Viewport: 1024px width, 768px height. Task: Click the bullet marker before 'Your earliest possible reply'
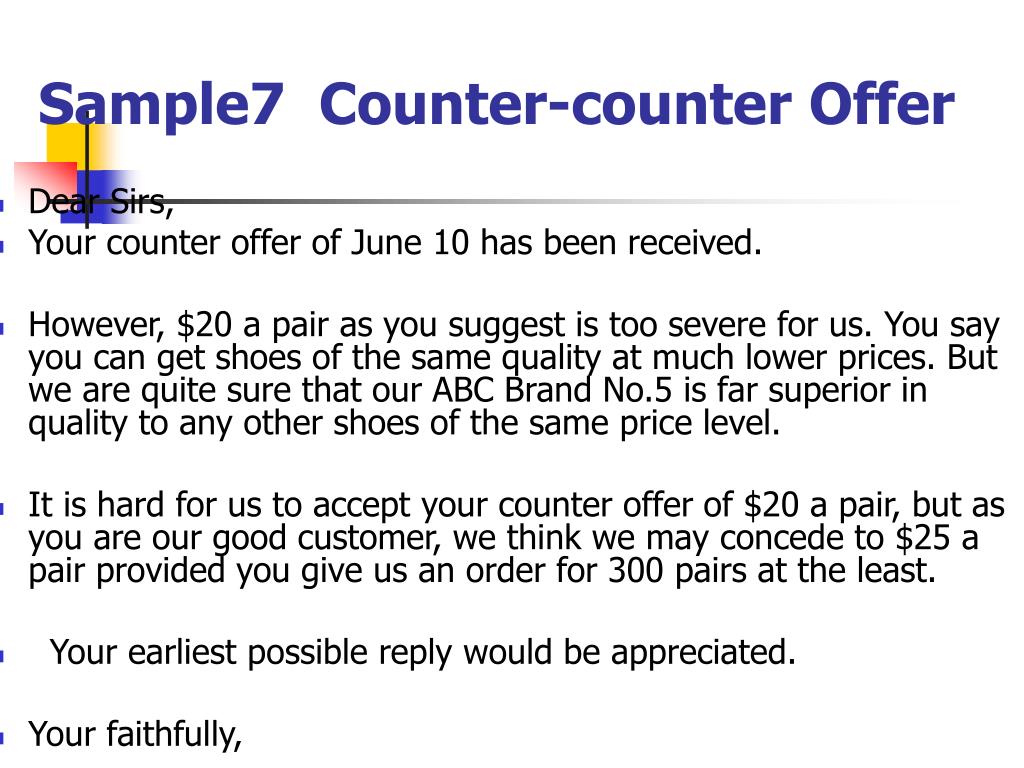(3, 656)
